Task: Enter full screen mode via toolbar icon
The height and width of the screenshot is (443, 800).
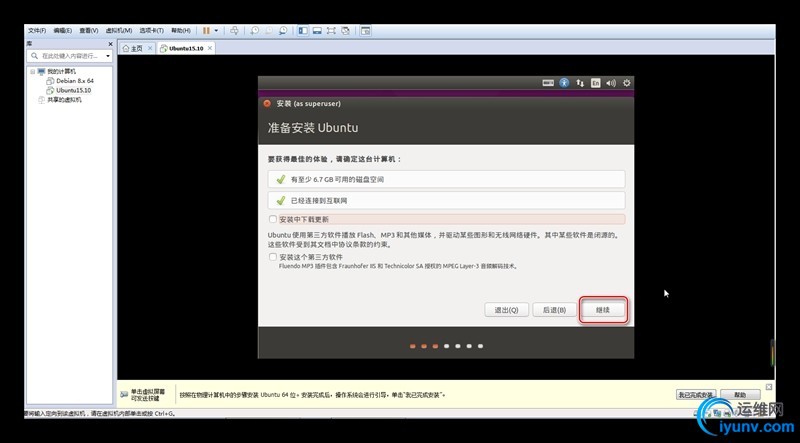Action: [331, 31]
